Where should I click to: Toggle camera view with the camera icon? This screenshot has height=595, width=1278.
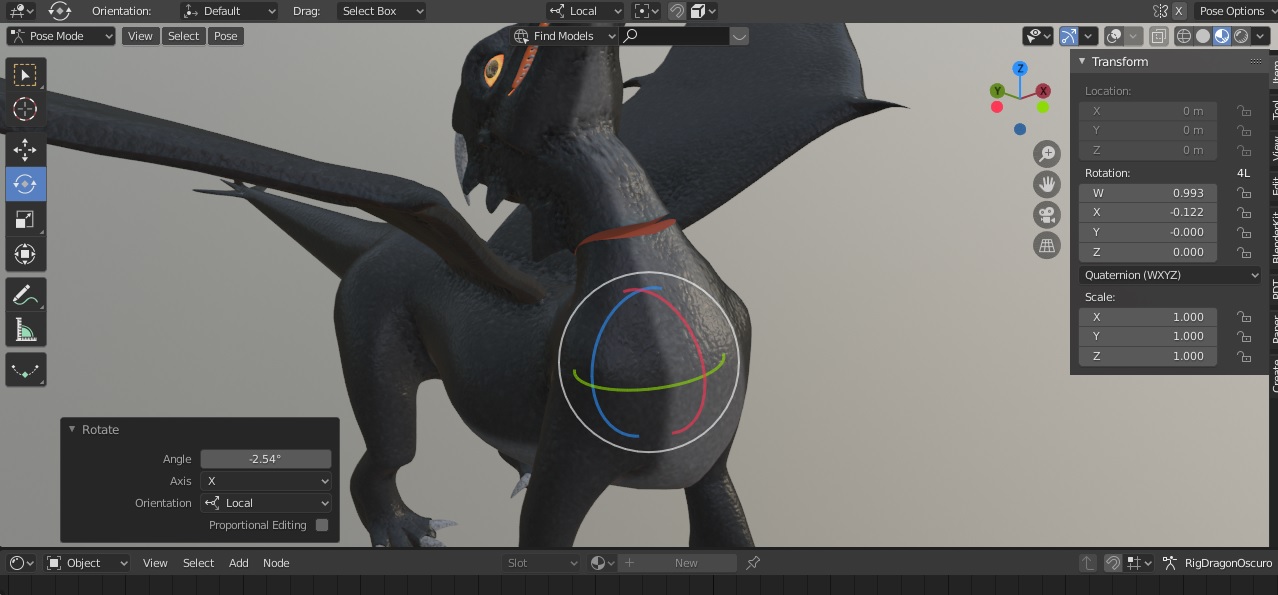1047,215
